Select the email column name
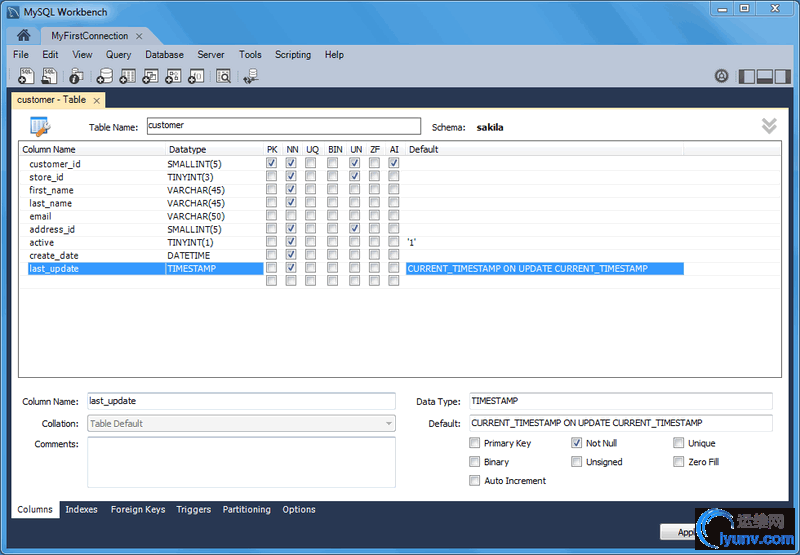This screenshot has width=800, height=555. (40, 216)
